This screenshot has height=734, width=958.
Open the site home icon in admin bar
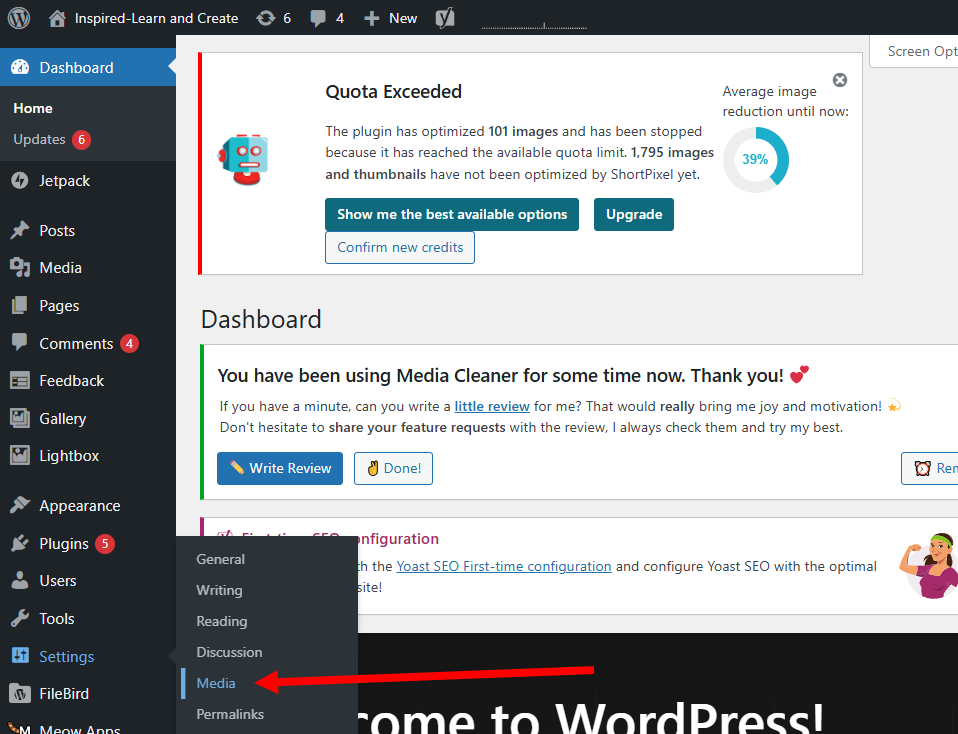pos(57,18)
